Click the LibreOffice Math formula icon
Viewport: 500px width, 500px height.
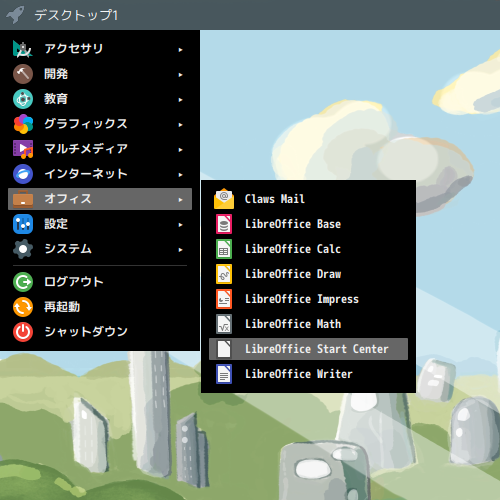[x=224, y=324]
